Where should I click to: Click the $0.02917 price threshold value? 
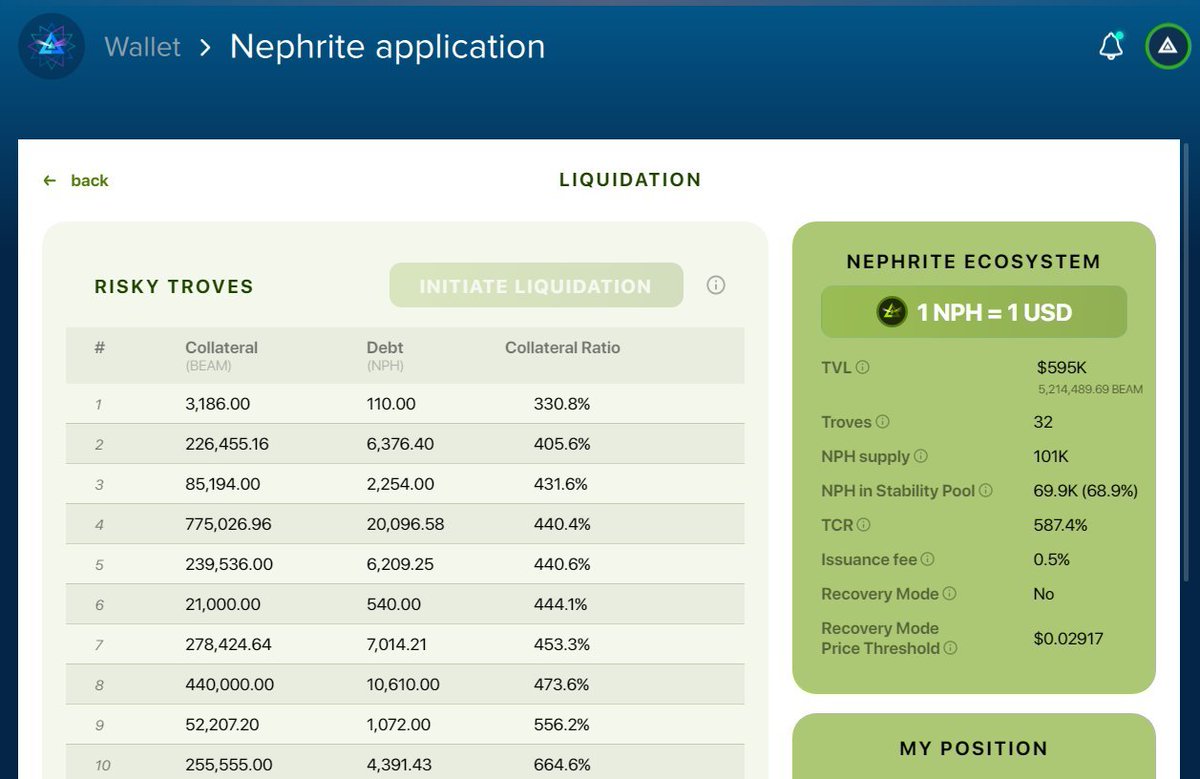(x=1068, y=638)
